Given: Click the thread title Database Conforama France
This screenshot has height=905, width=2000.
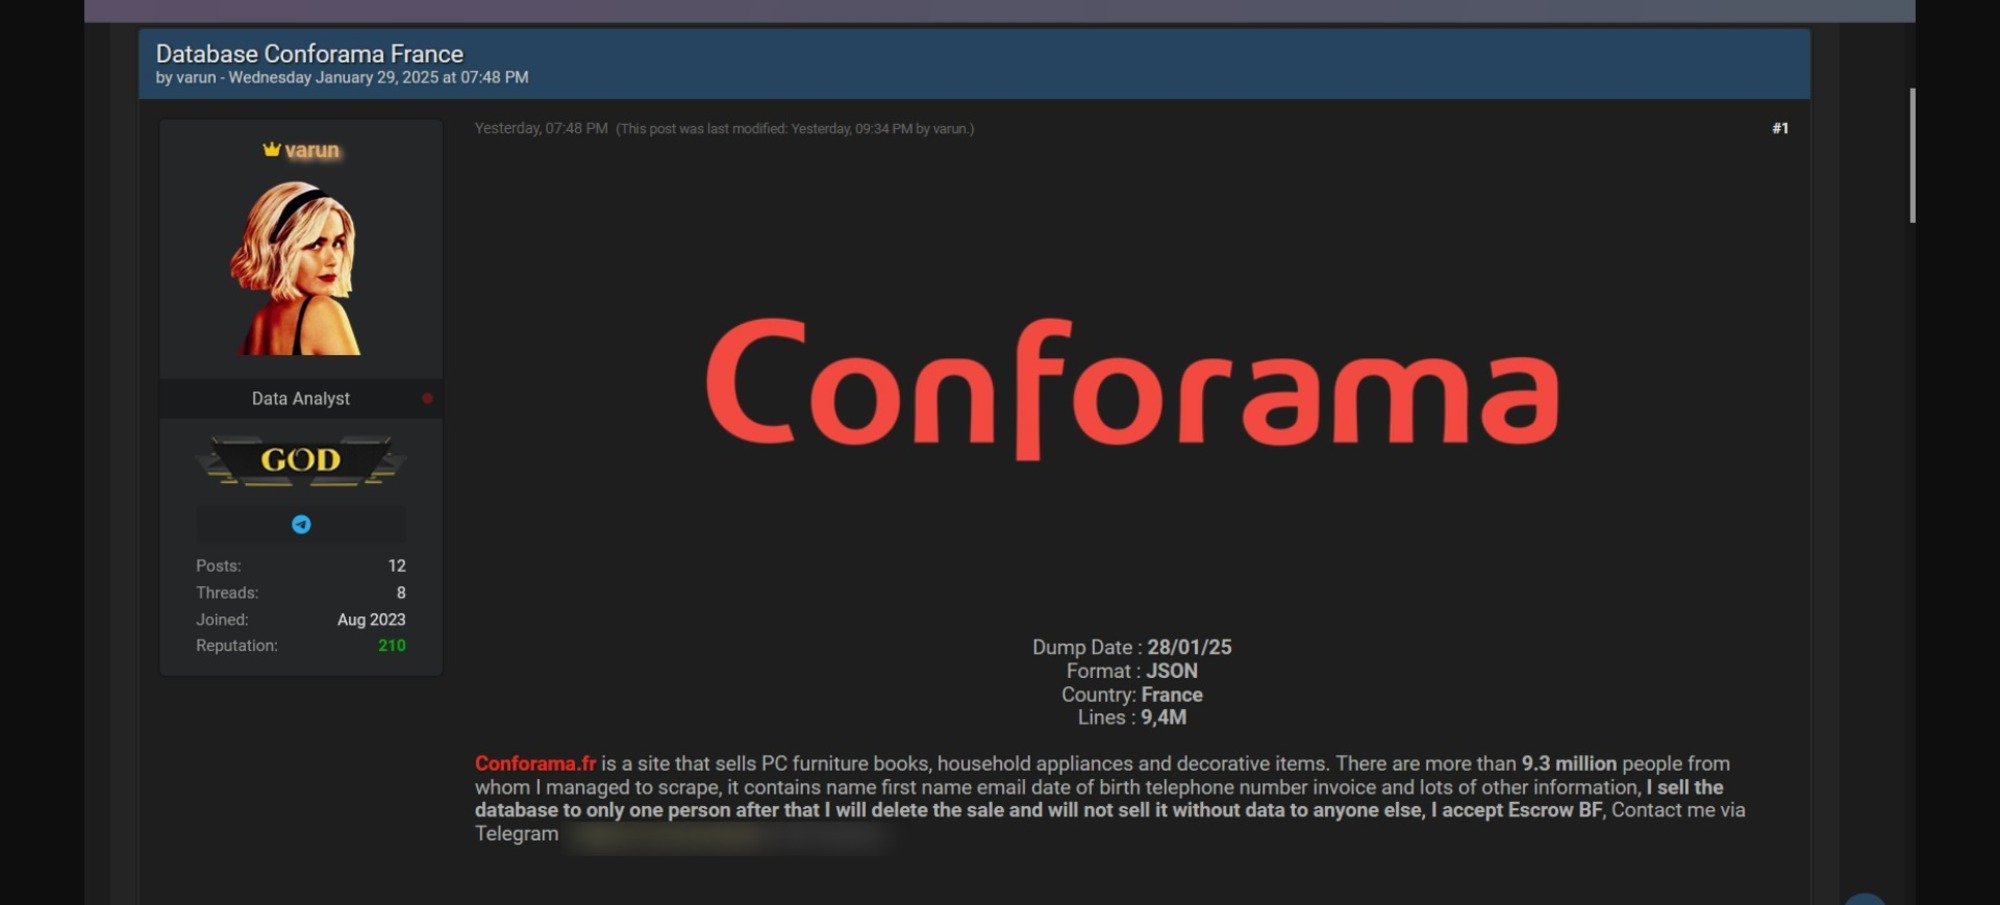Looking at the screenshot, I should point(309,54).
